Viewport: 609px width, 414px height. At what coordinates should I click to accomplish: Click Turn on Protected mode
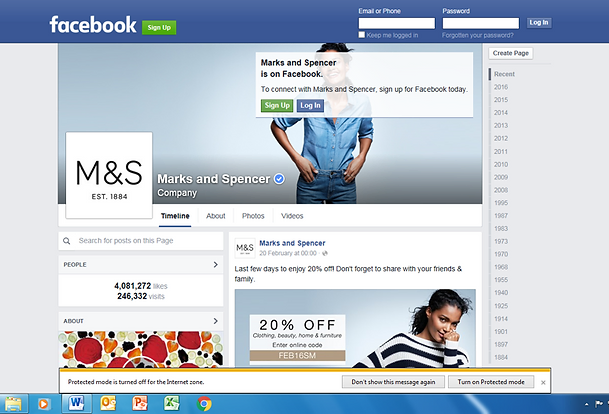tap(491, 382)
